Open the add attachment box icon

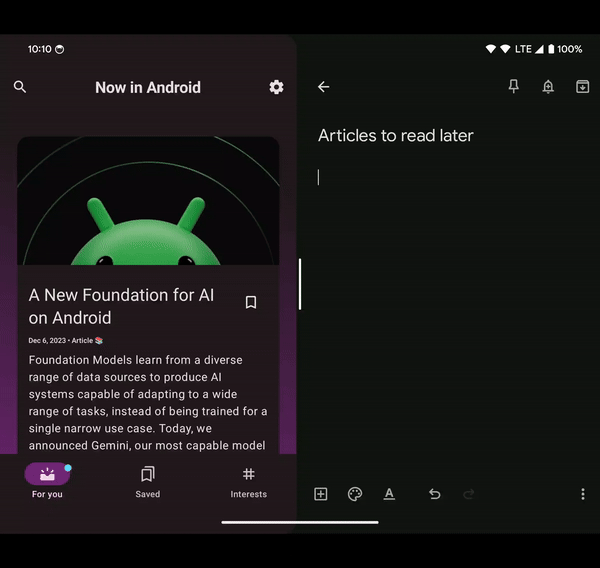[320, 494]
